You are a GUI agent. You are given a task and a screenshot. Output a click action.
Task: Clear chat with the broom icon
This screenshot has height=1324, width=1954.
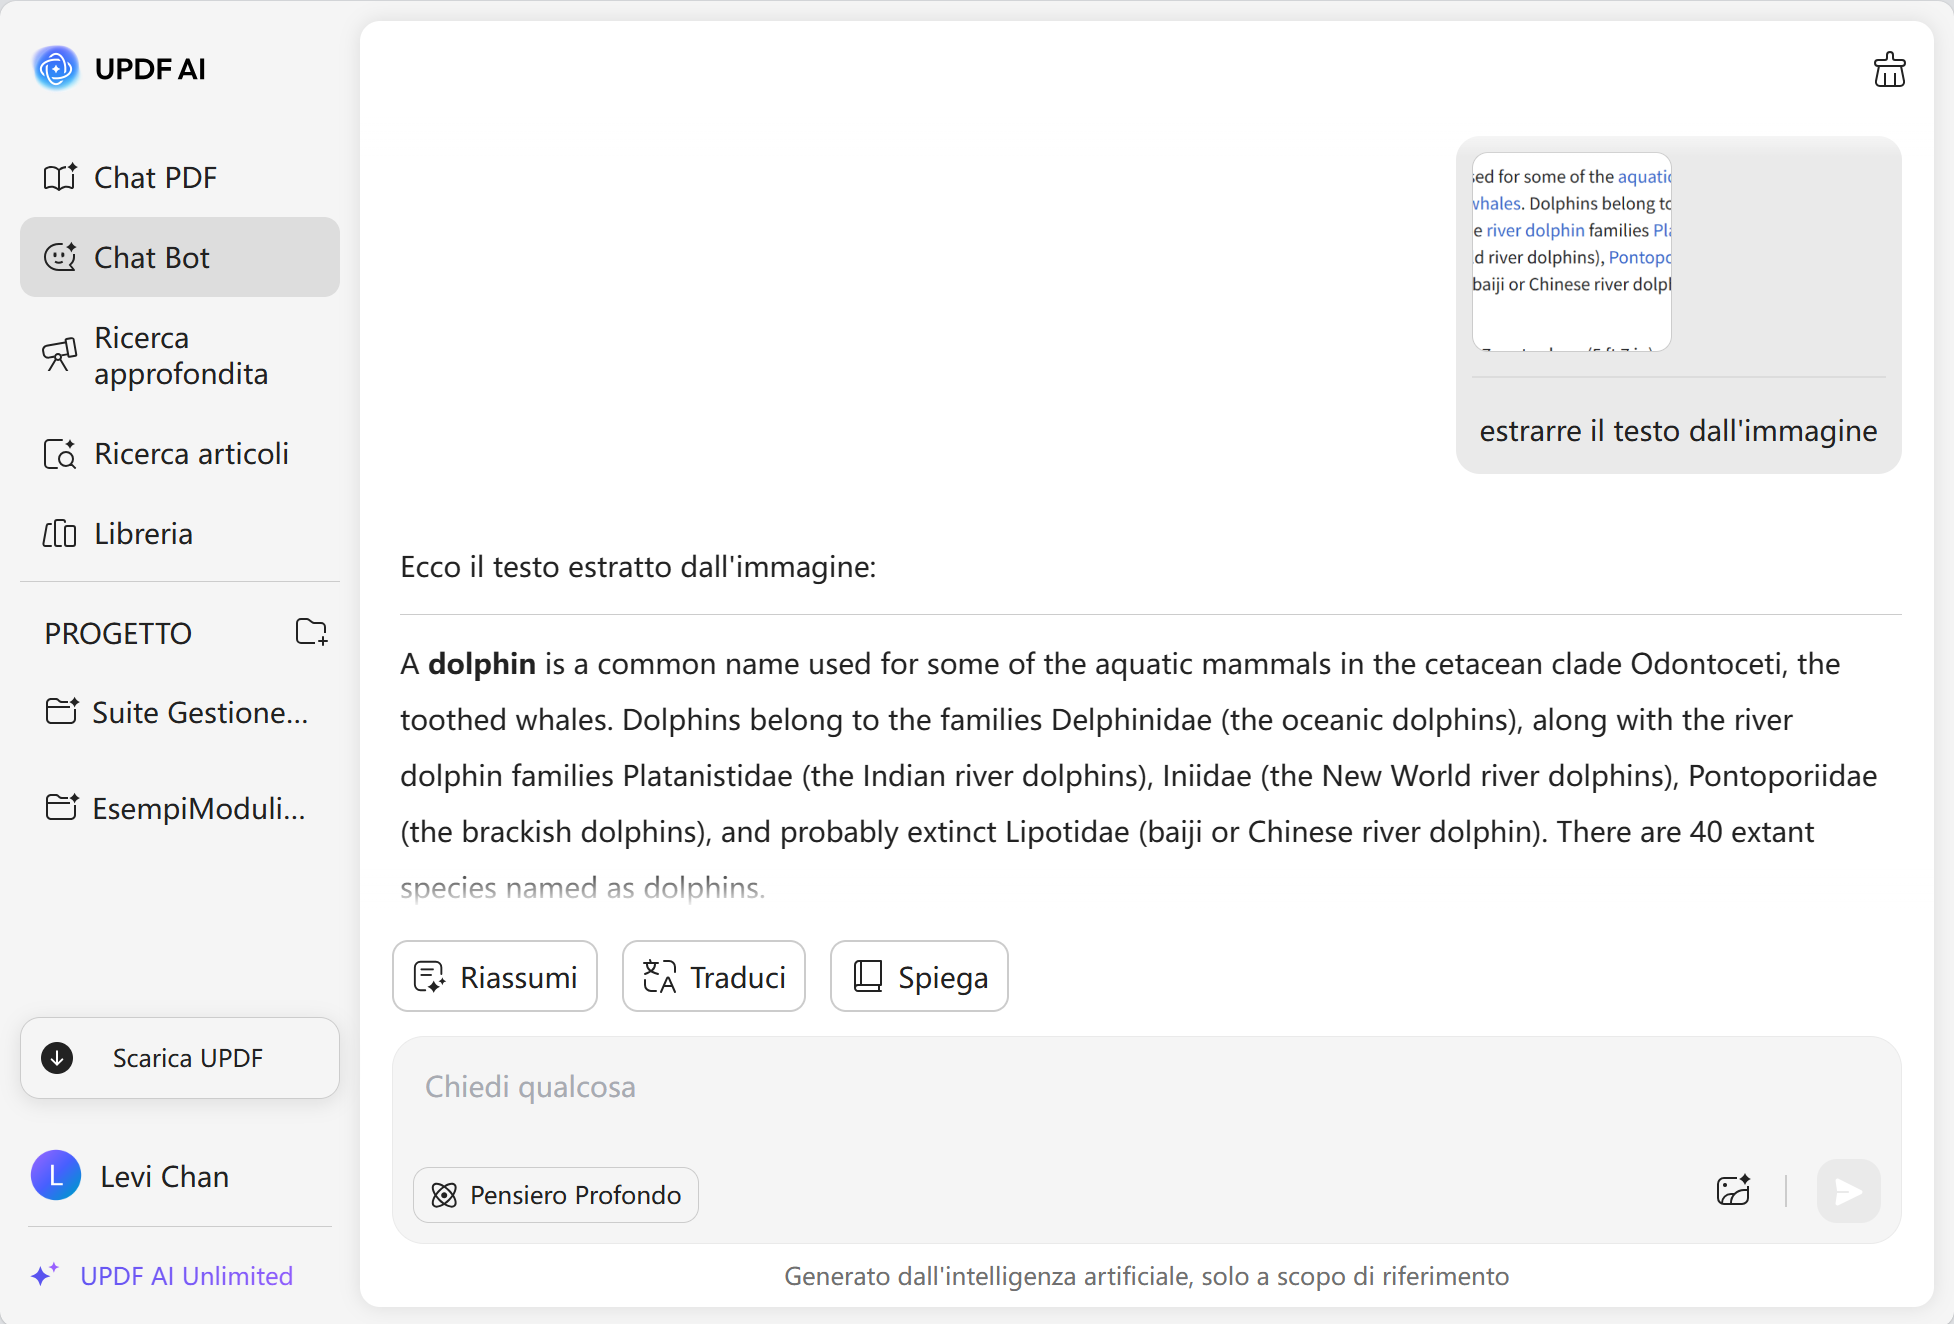tap(1889, 70)
